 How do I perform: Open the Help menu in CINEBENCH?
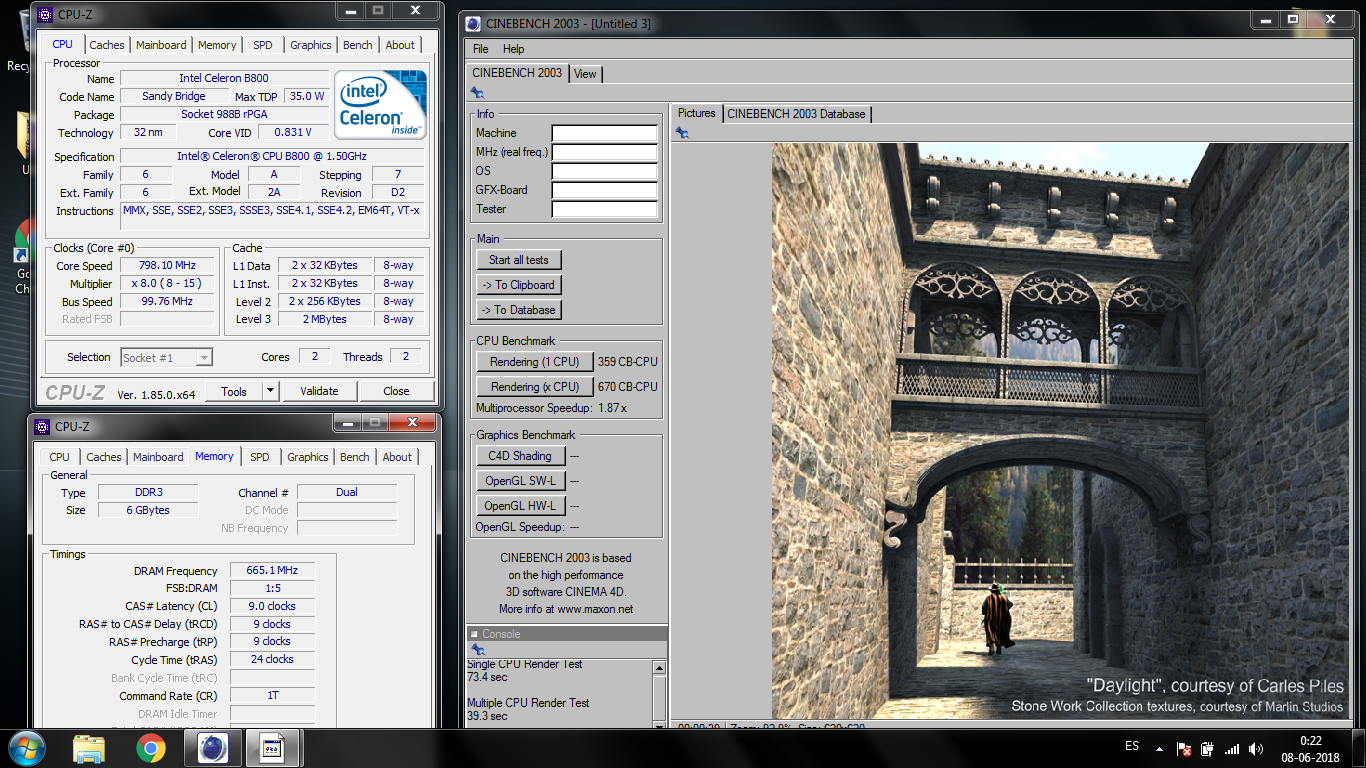[514, 48]
